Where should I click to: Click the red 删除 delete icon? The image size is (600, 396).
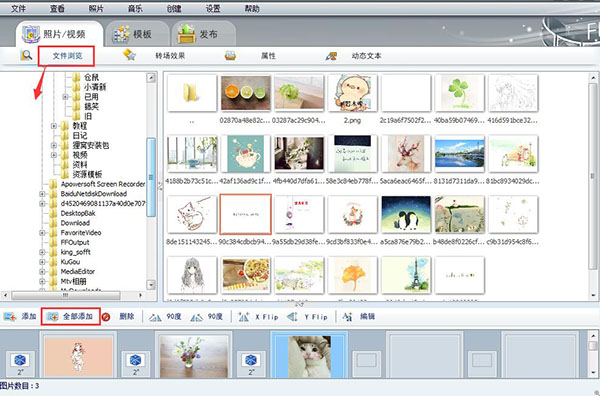tap(106, 317)
